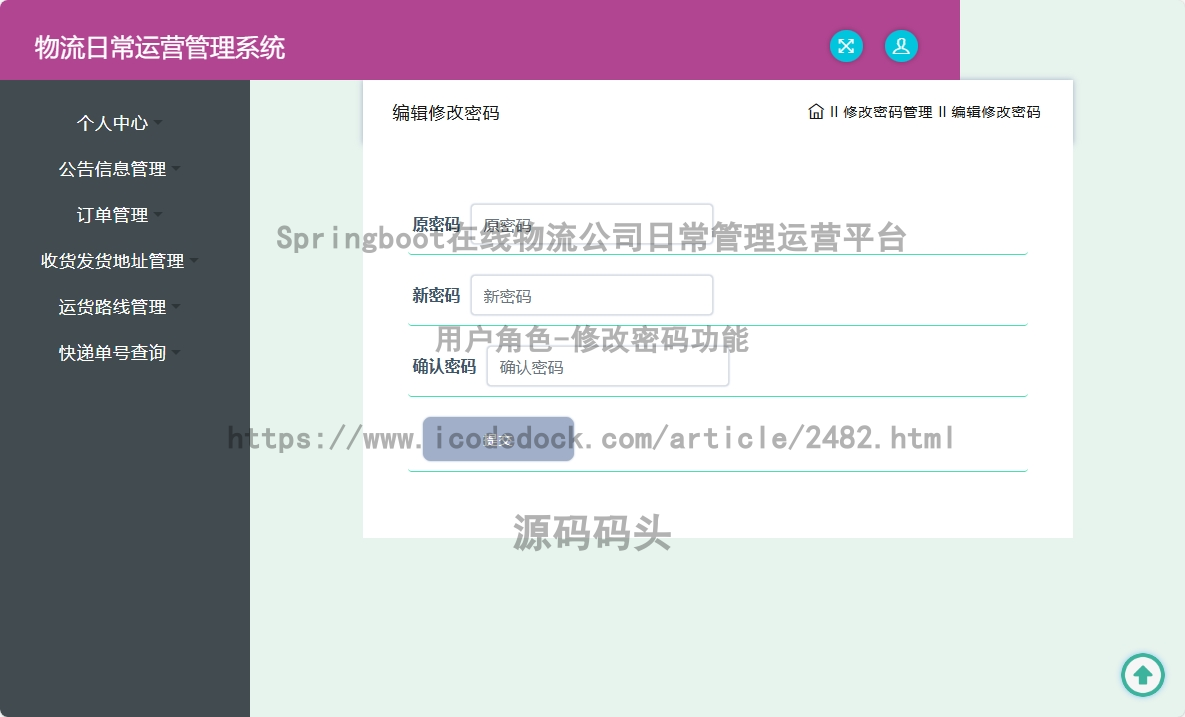Click the dropdown arrow beside 订单管理
The width and height of the screenshot is (1185, 717).
pos(158,215)
